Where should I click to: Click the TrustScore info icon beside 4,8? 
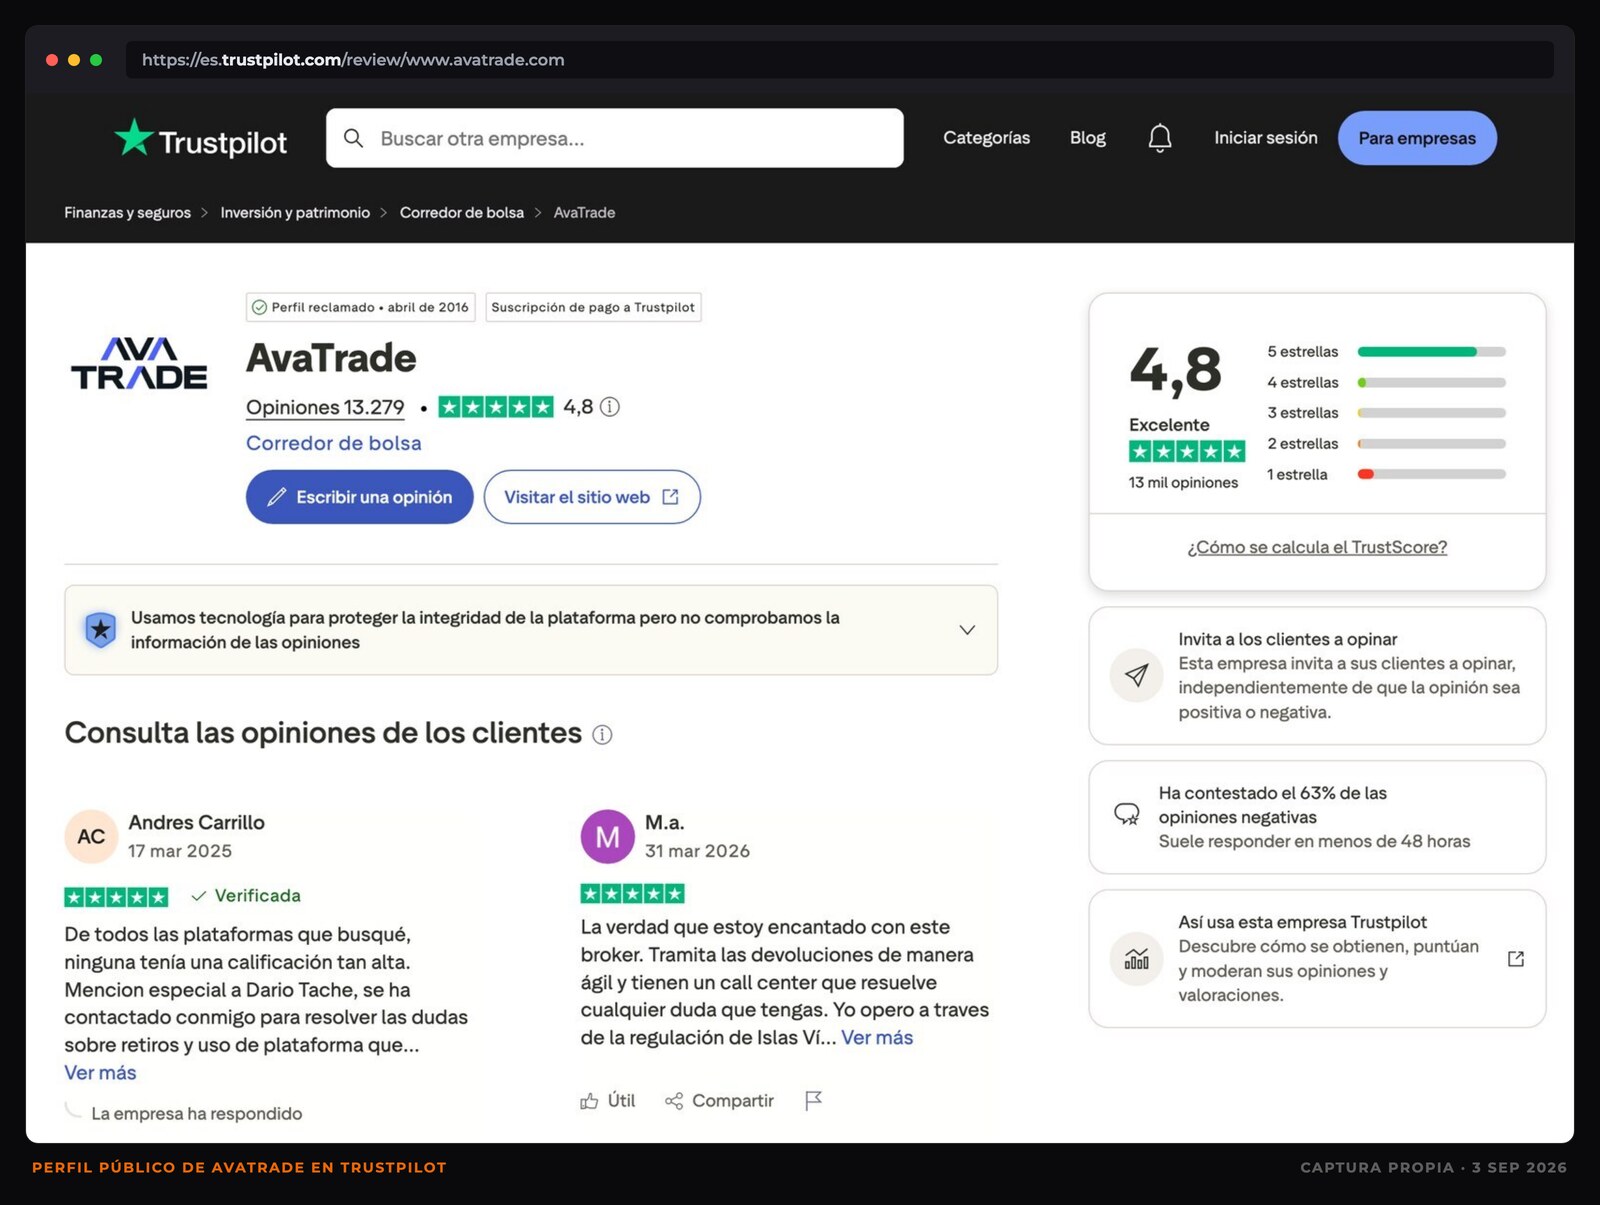pos(609,407)
